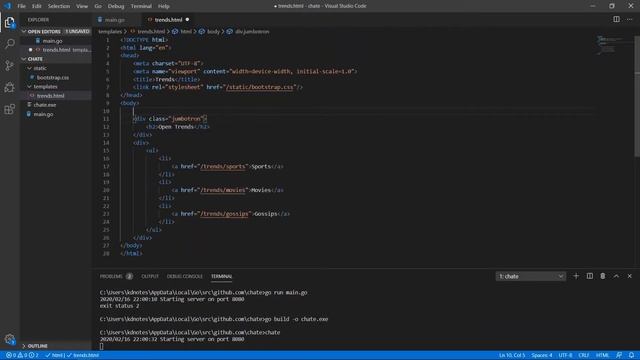Switch to the Output panel tab
Viewport: 640px width, 360px height.
(150, 276)
